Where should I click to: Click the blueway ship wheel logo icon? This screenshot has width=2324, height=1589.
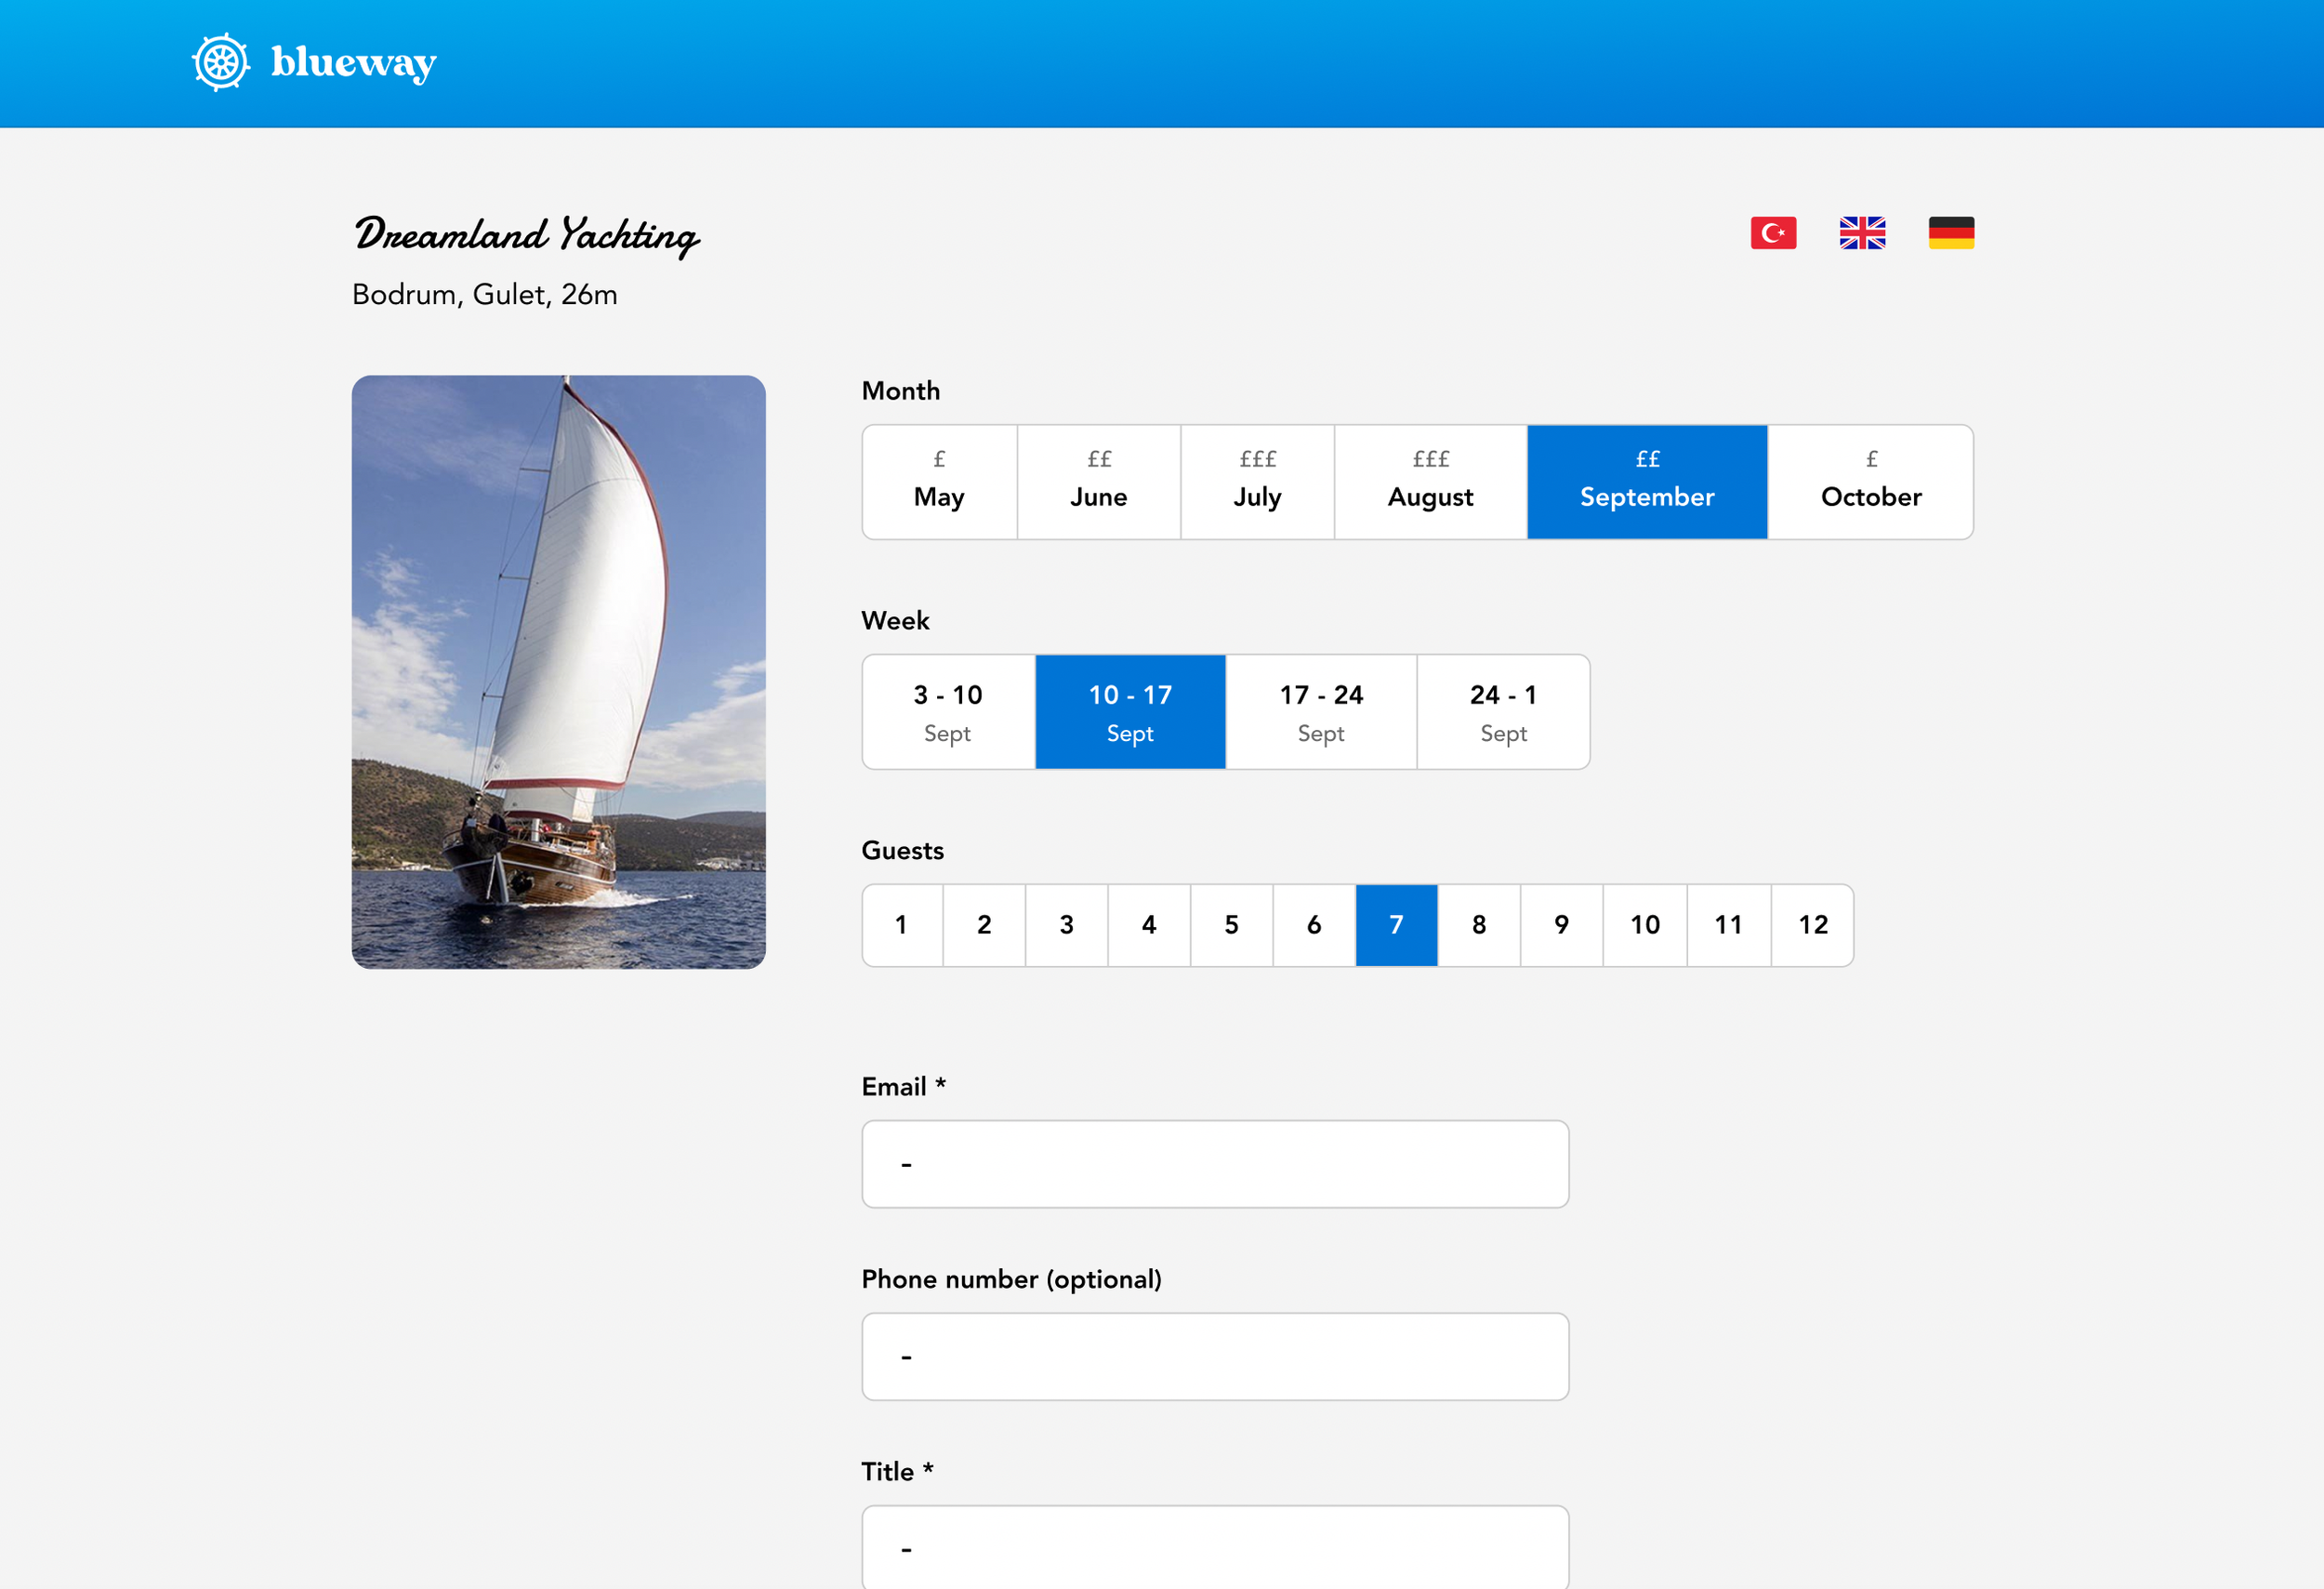click(220, 63)
